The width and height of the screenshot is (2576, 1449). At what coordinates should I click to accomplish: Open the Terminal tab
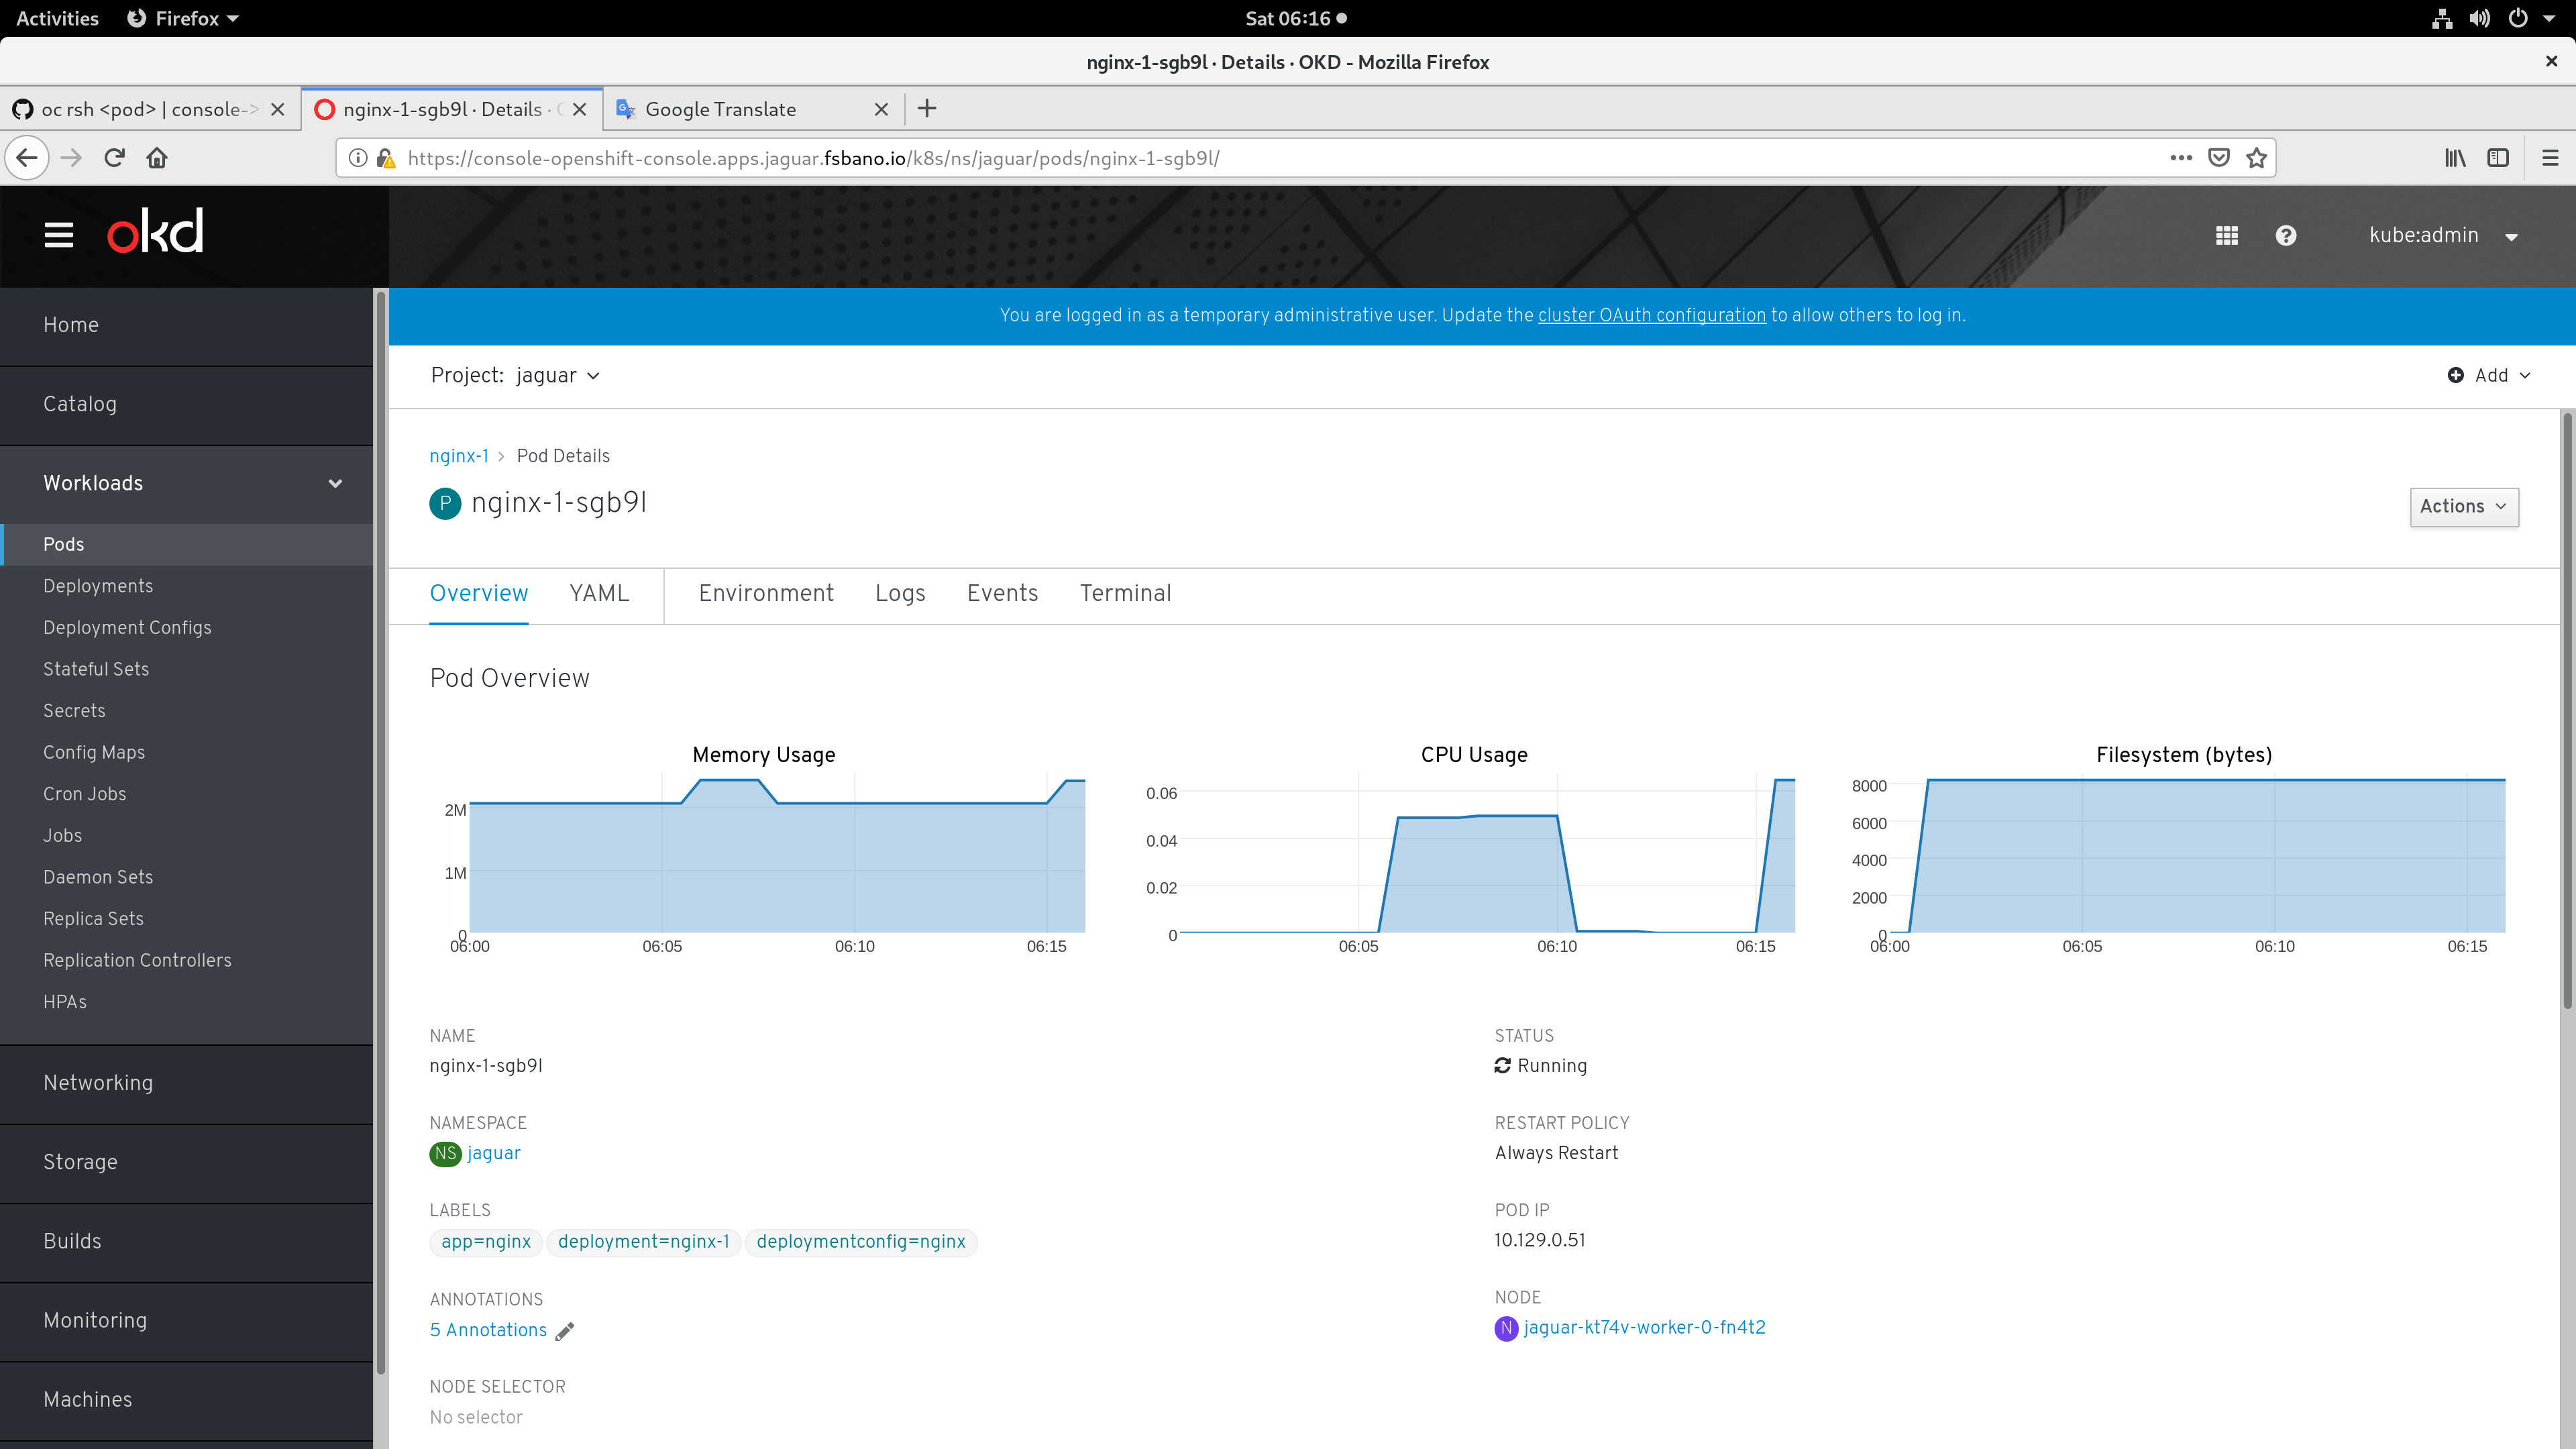(x=1125, y=593)
